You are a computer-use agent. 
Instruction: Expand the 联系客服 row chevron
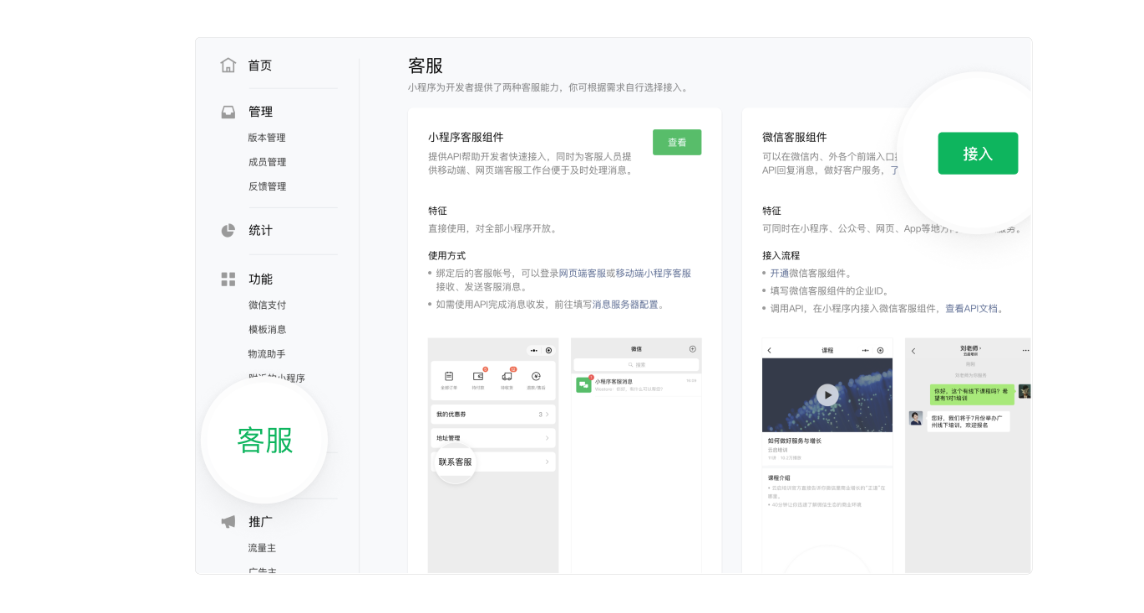(x=547, y=462)
